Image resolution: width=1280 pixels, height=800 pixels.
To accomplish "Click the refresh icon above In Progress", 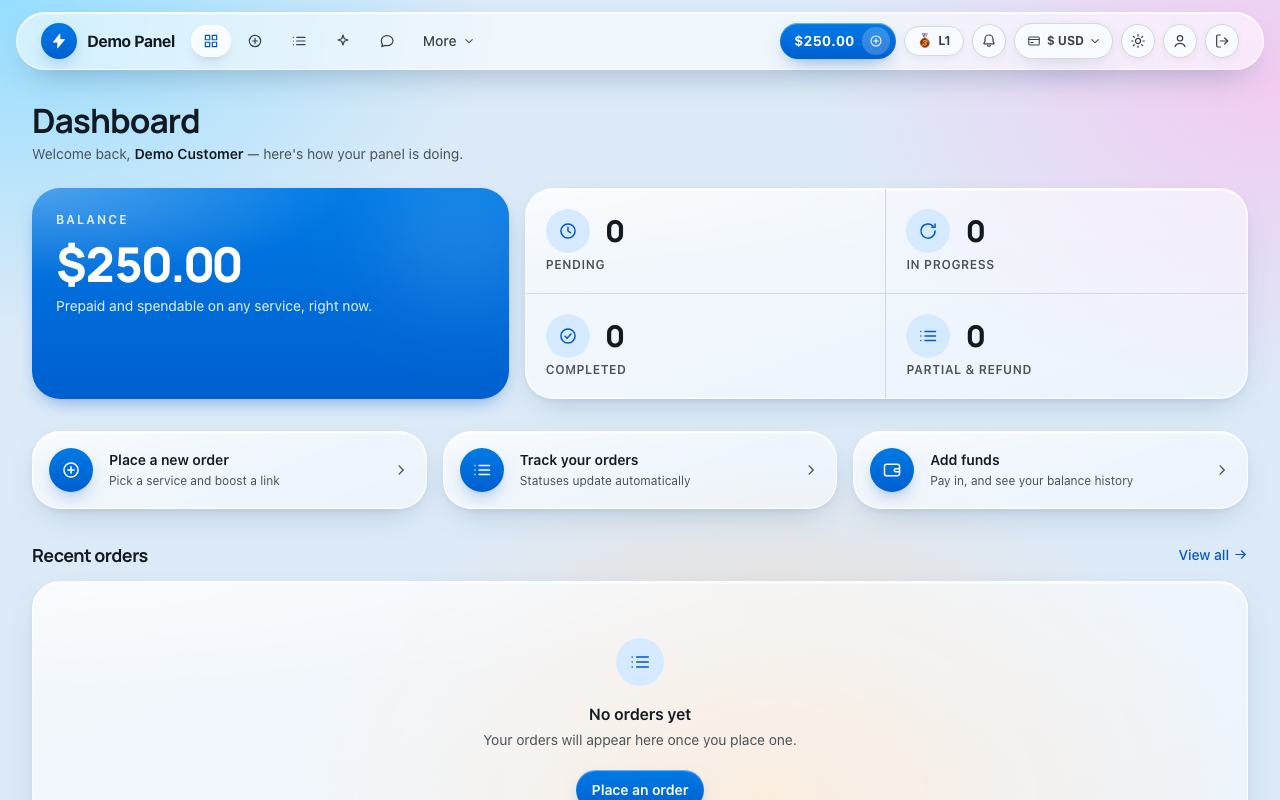I will click(928, 231).
